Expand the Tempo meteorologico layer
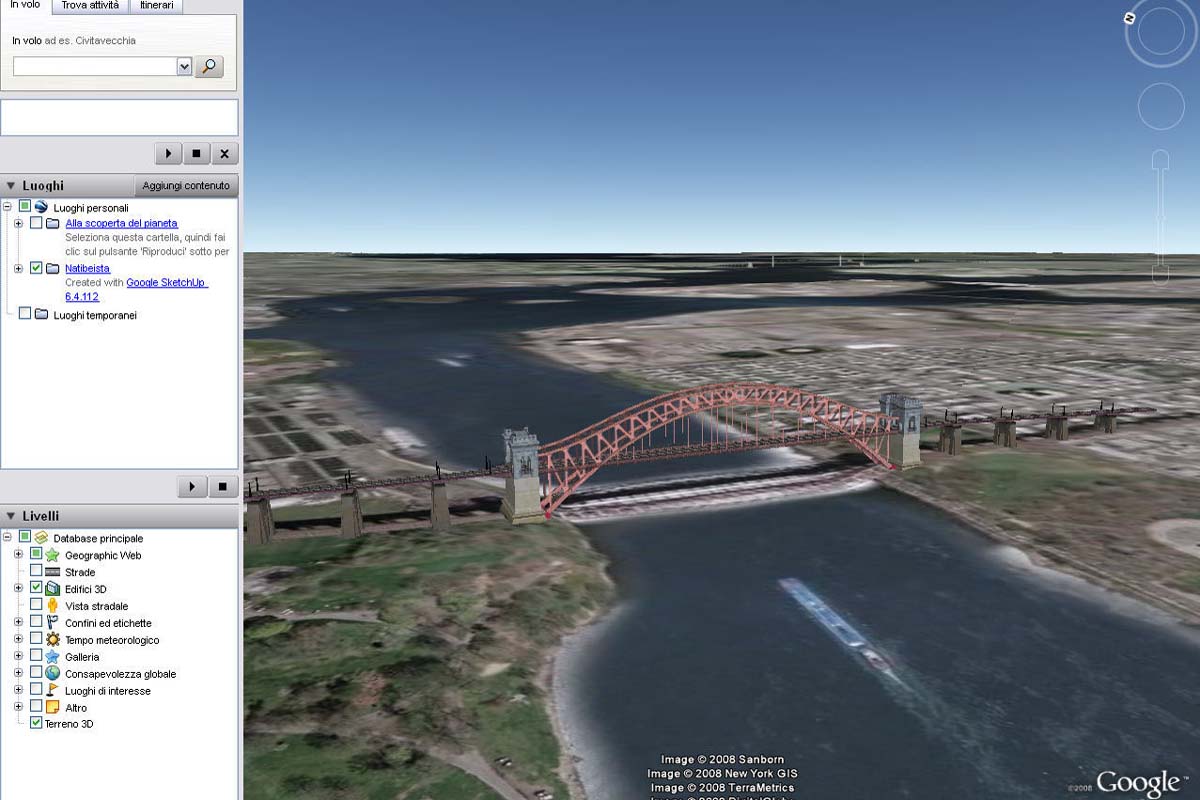The height and width of the screenshot is (800, 1200). (x=18, y=640)
